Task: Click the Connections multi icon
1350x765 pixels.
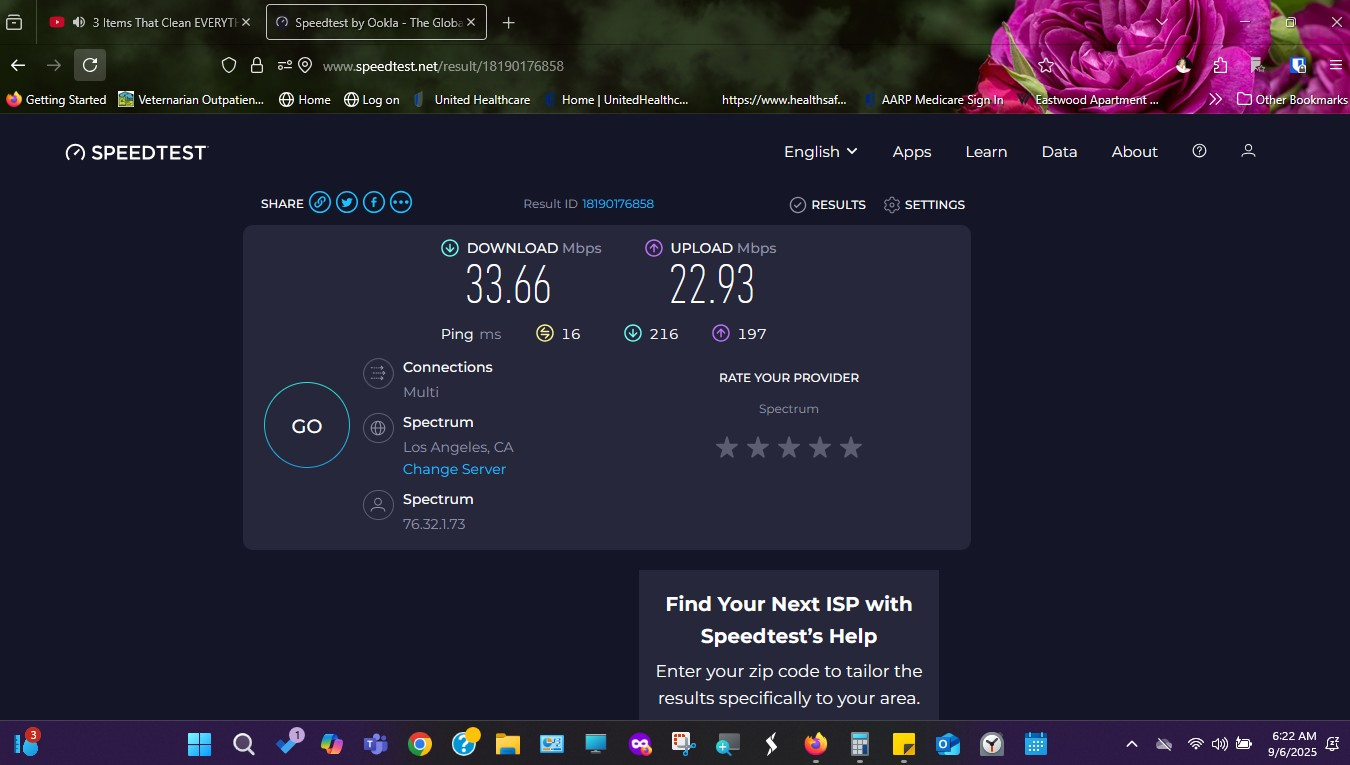Action: 378,374
